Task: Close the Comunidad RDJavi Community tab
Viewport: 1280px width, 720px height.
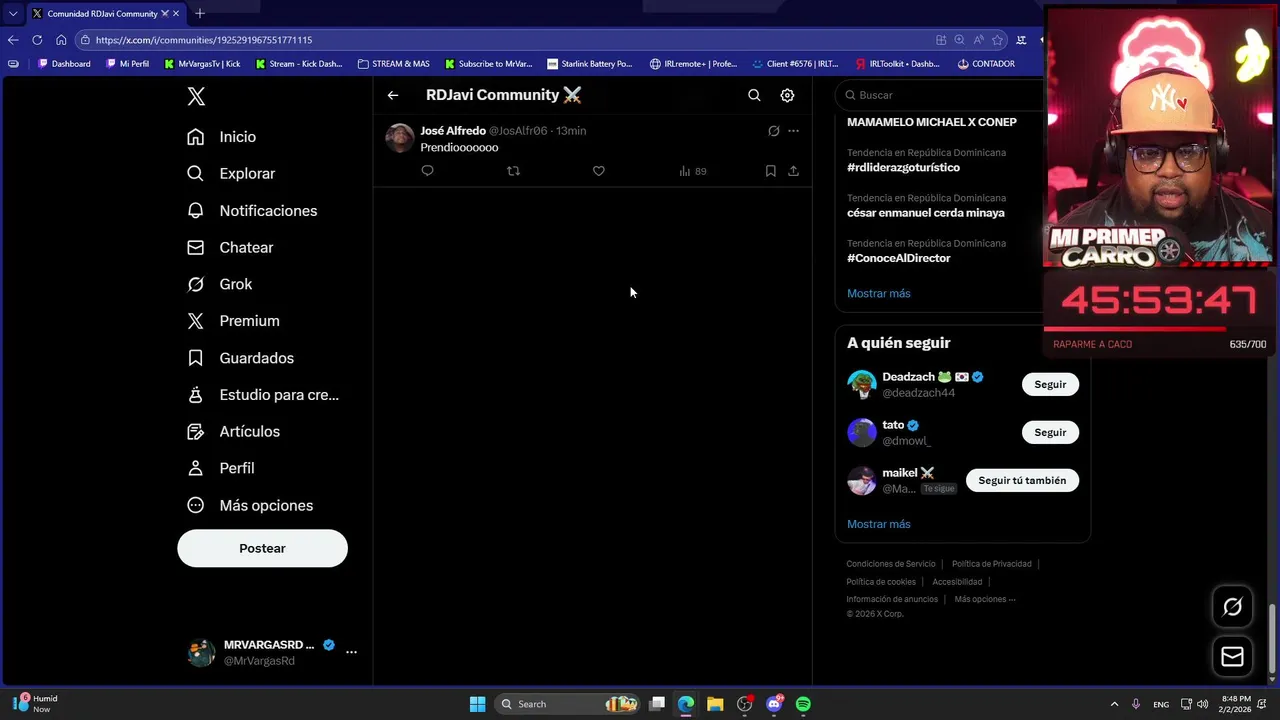Action: 178,14
